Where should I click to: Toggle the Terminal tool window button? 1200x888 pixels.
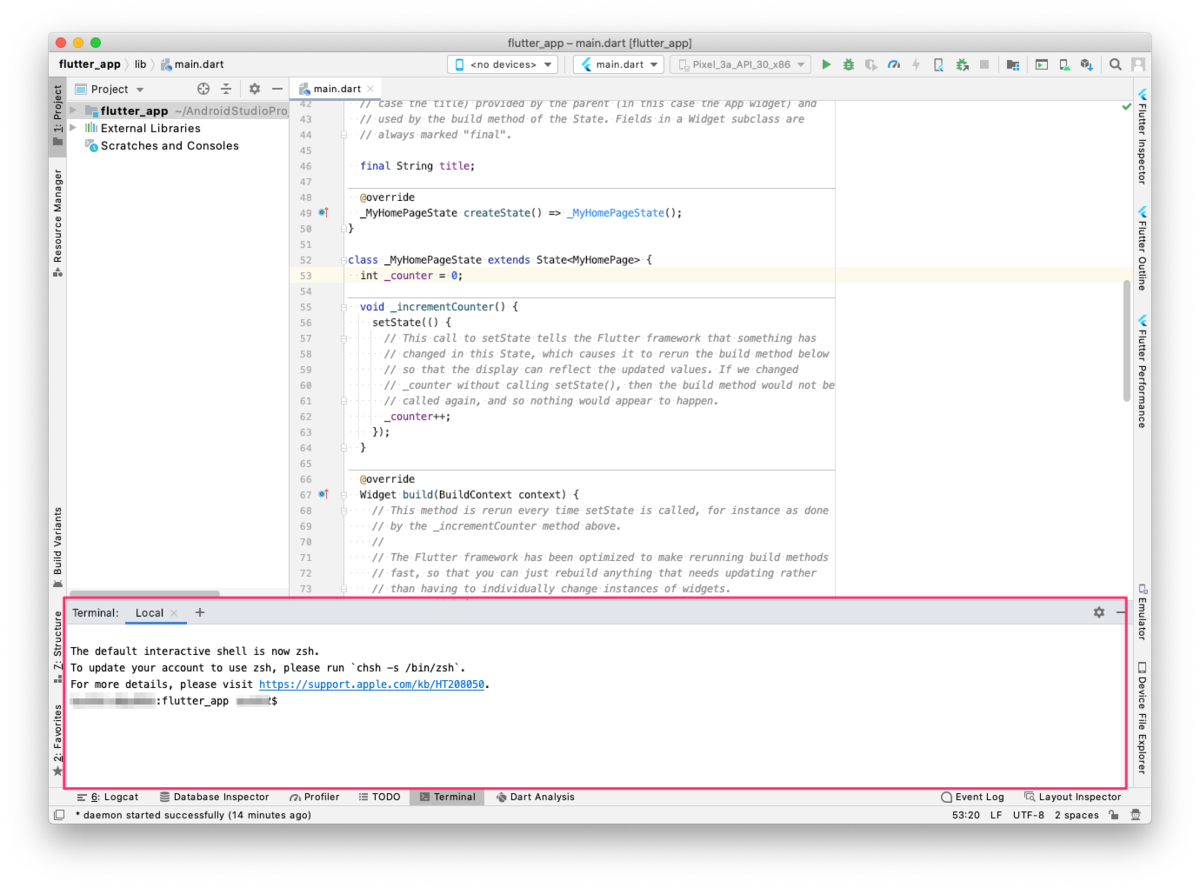coord(447,797)
